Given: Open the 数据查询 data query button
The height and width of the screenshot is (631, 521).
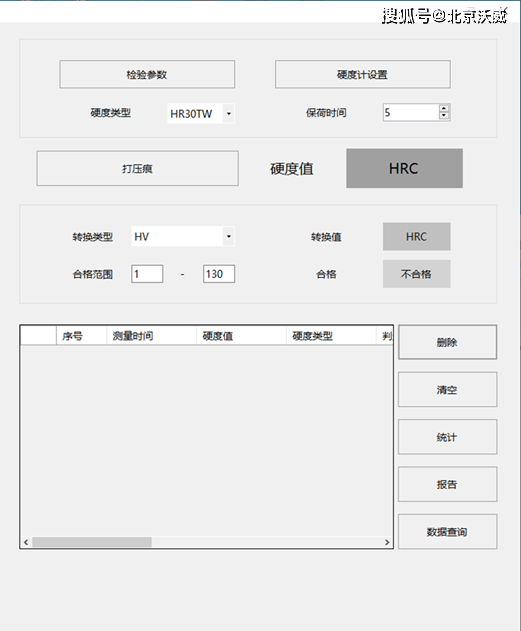Looking at the screenshot, I should [447, 532].
